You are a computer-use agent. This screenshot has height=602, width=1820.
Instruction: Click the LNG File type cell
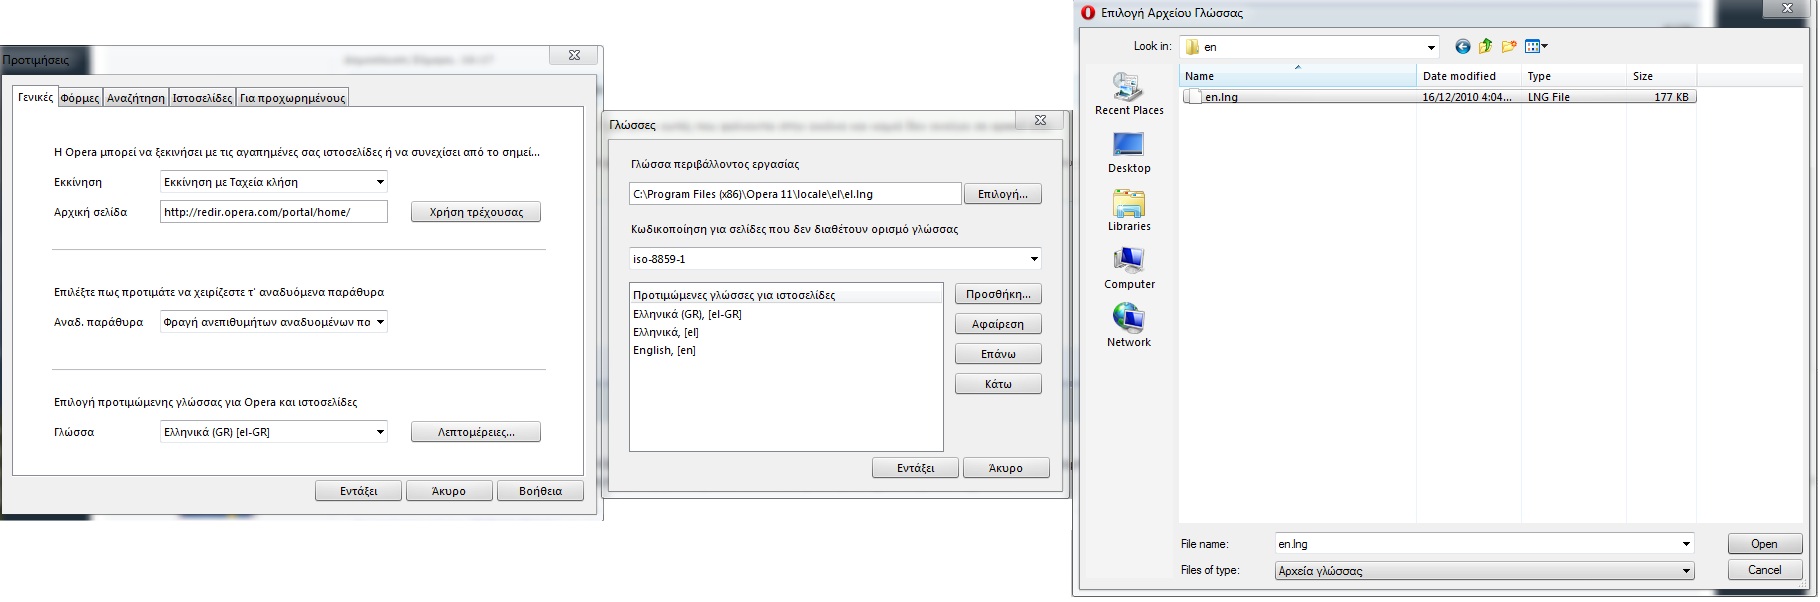click(x=1549, y=97)
